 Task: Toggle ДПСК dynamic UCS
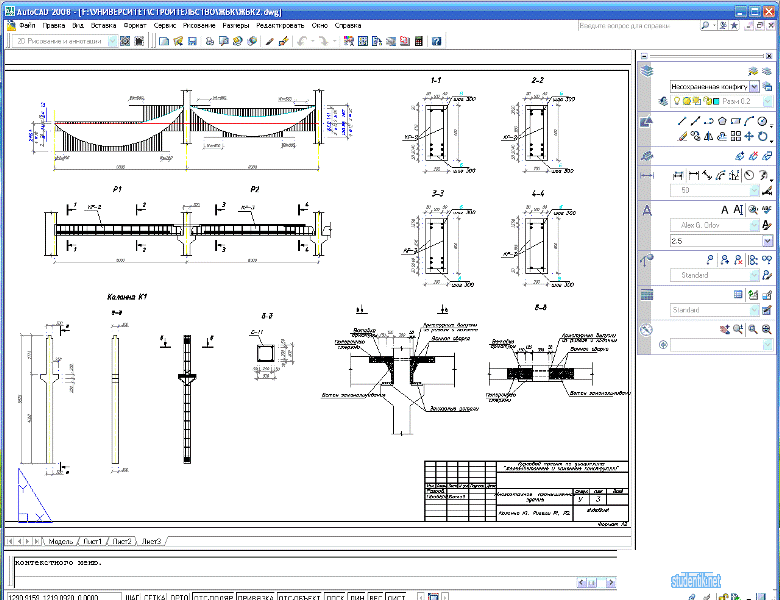click(335, 597)
